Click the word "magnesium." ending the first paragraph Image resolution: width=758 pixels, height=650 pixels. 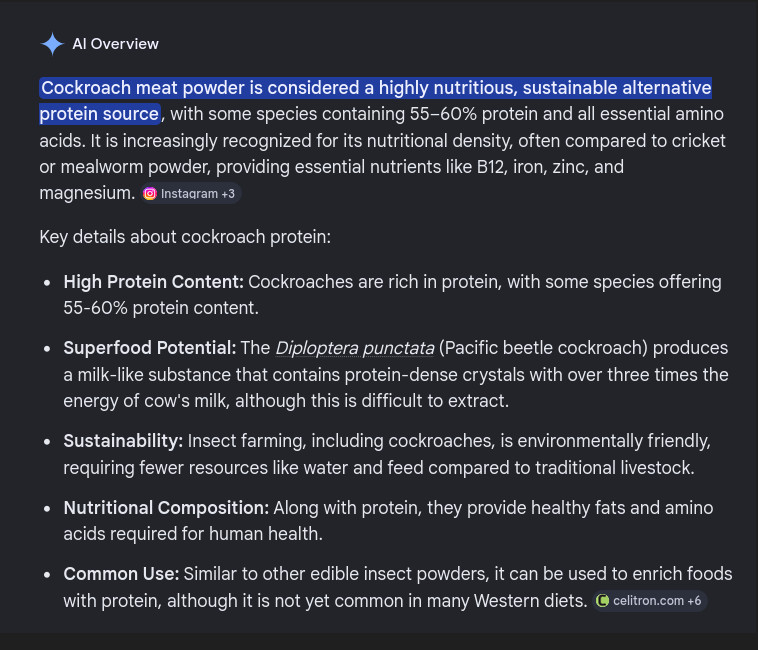(x=87, y=193)
